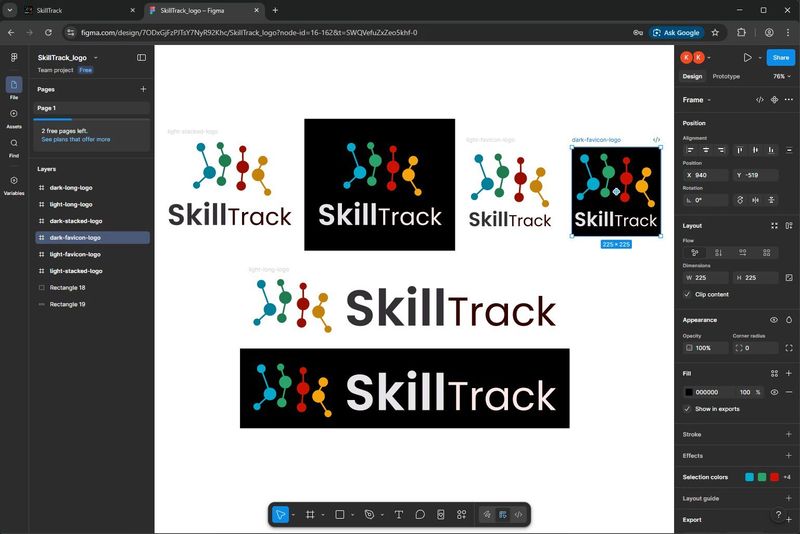The width and height of the screenshot is (800, 534).
Task: Toggle the left sidebar collapse icon
Action: pyautogui.click(x=142, y=58)
